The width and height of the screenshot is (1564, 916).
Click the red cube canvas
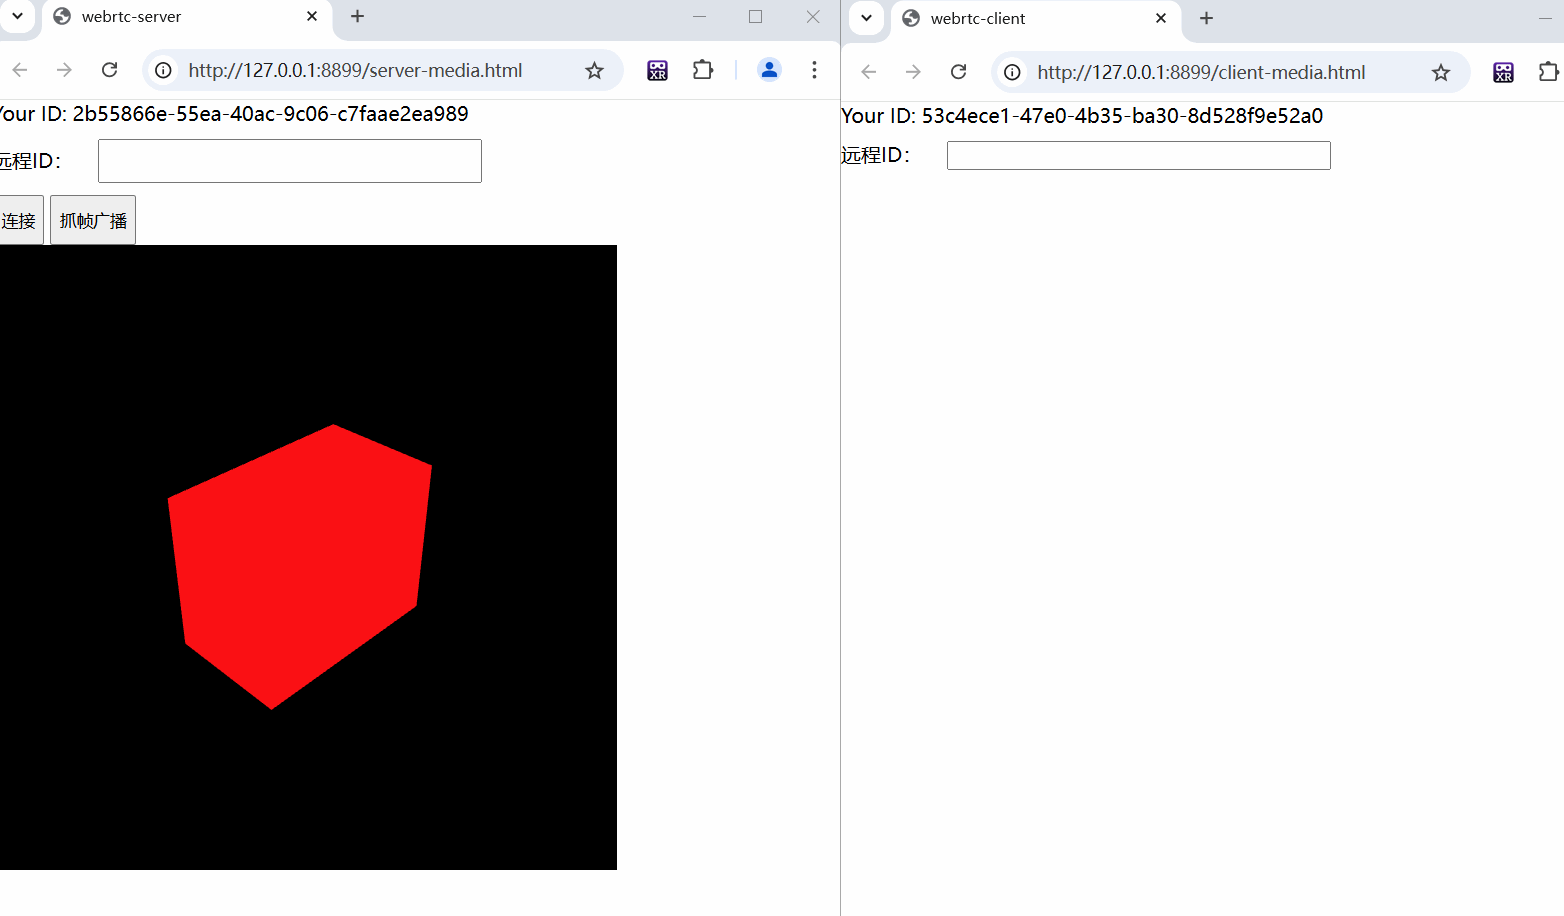pyautogui.click(x=308, y=557)
